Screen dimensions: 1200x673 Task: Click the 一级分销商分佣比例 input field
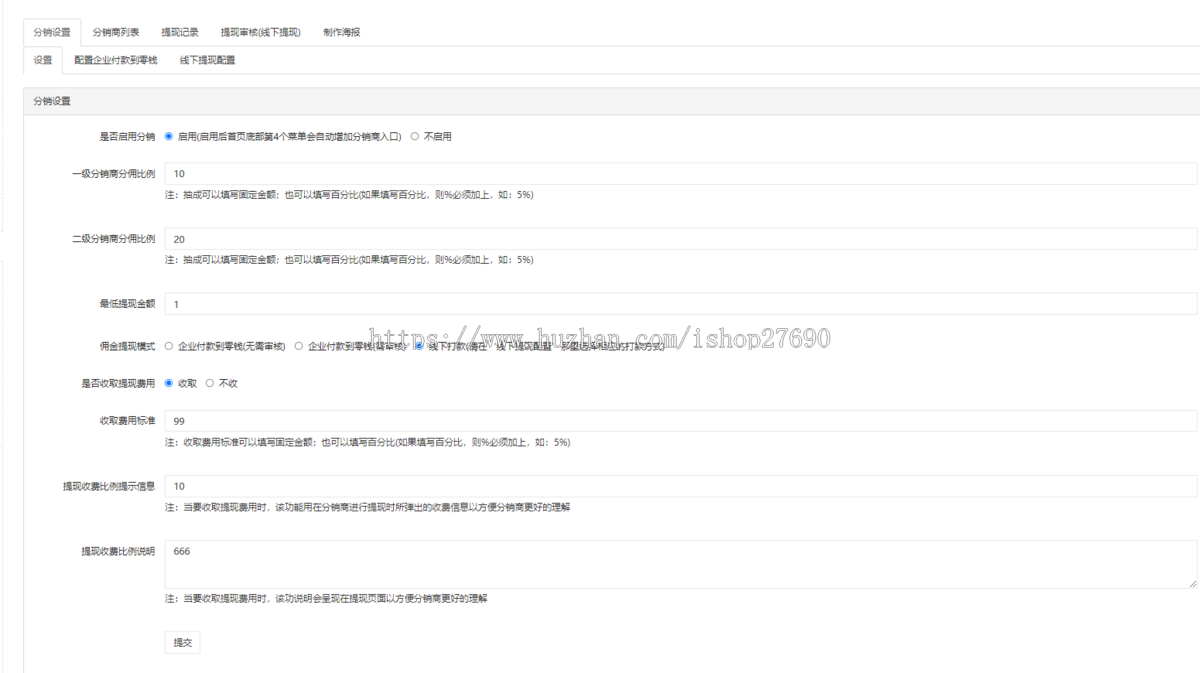coord(681,174)
